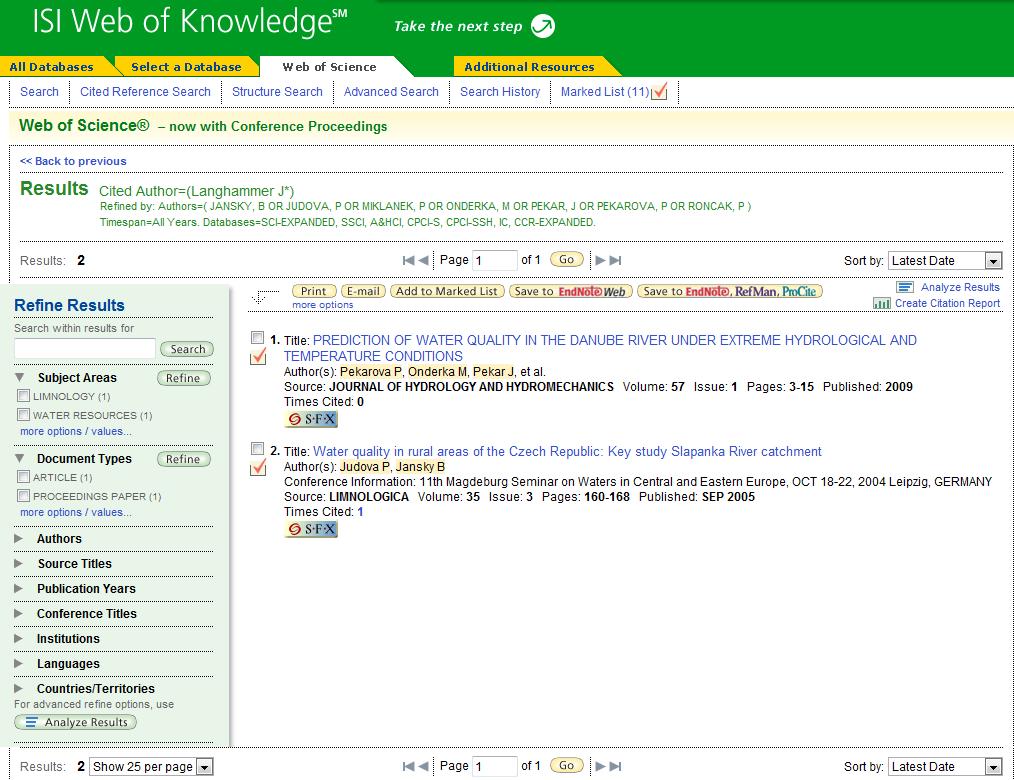Click the E-mail button
This screenshot has width=1014, height=780.
pyautogui.click(x=363, y=291)
